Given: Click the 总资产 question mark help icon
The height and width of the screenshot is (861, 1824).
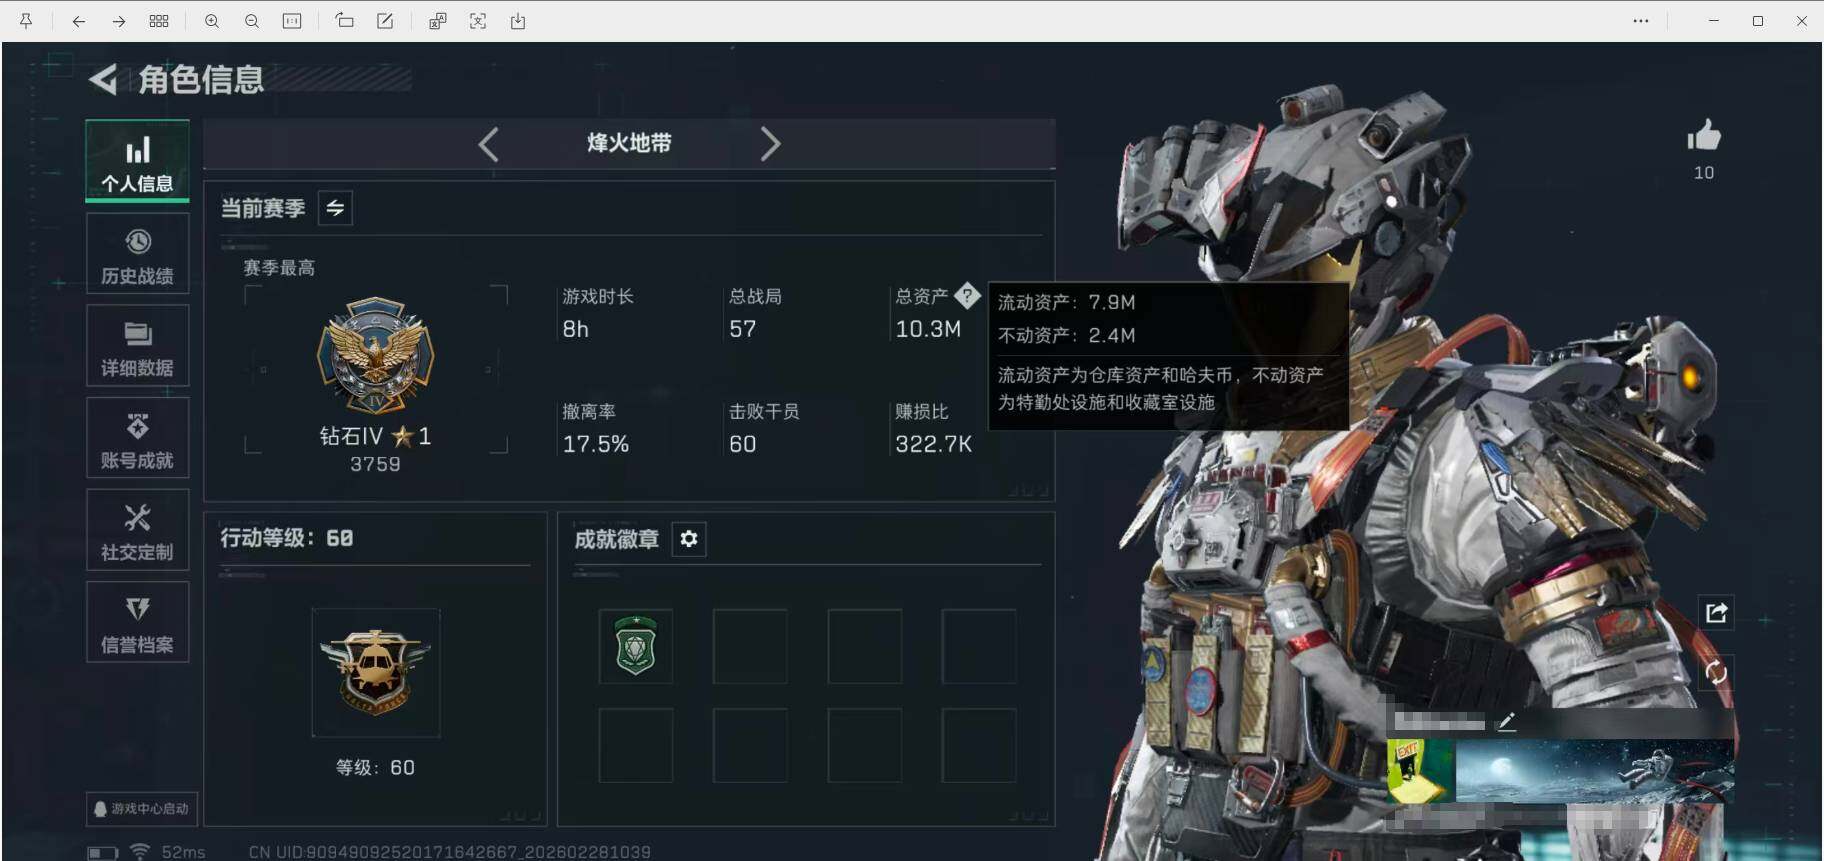Looking at the screenshot, I should click(x=967, y=296).
